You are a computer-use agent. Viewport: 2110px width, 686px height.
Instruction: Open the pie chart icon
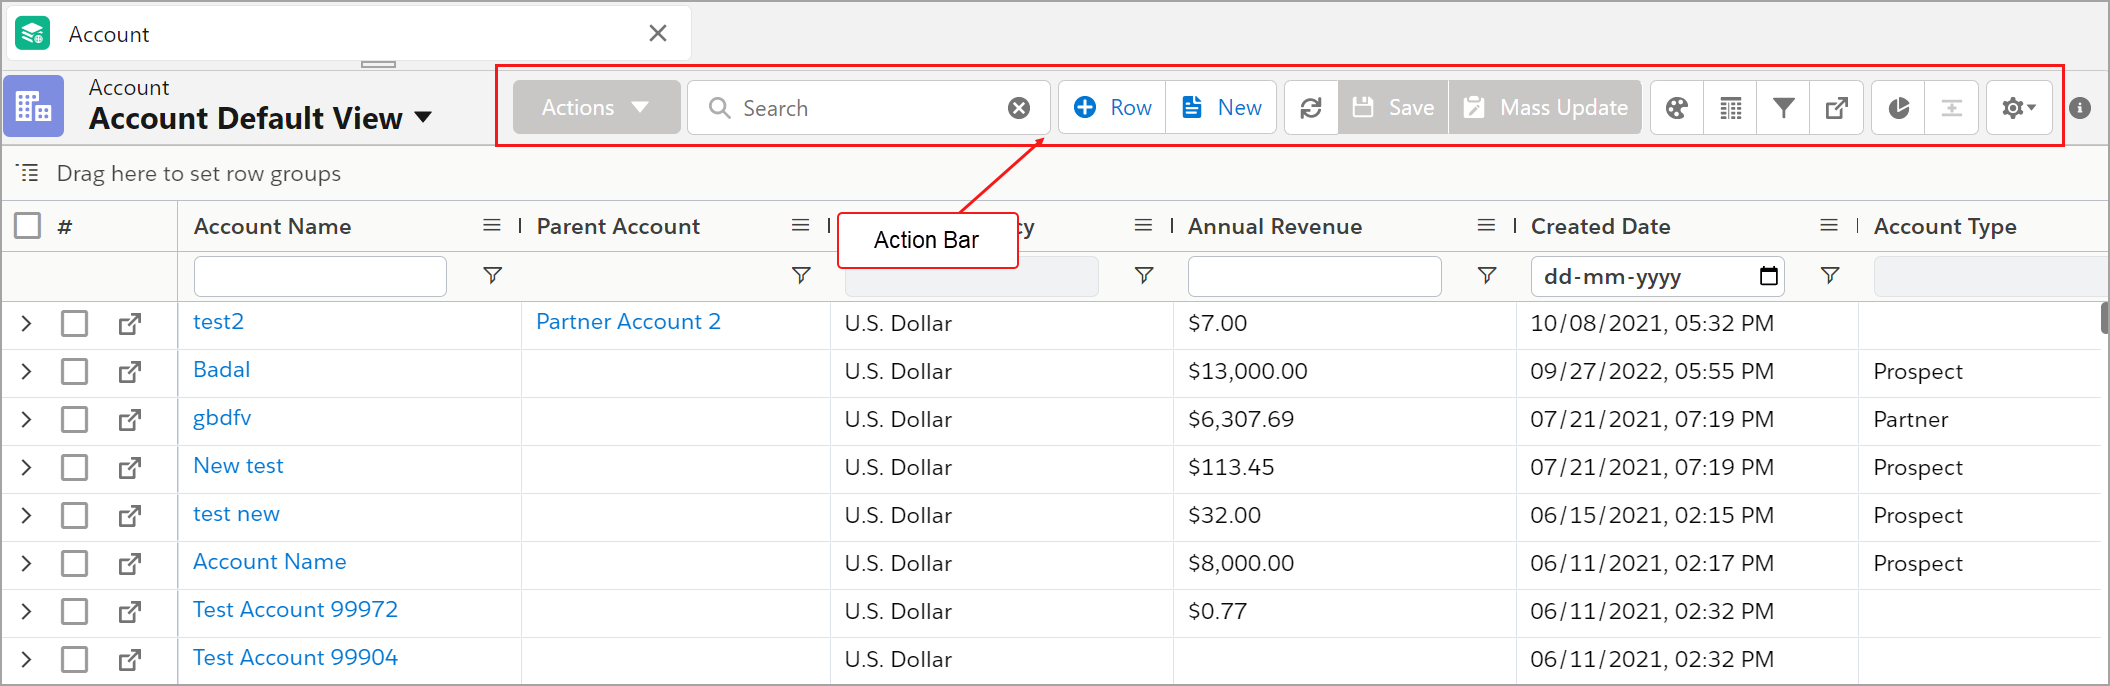point(1898,108)
